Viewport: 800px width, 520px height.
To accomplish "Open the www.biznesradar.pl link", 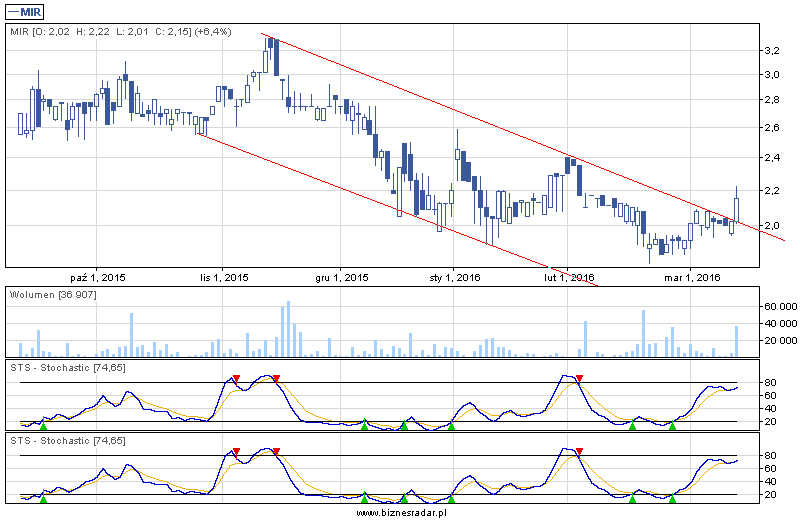I will (x=400, y=512).
